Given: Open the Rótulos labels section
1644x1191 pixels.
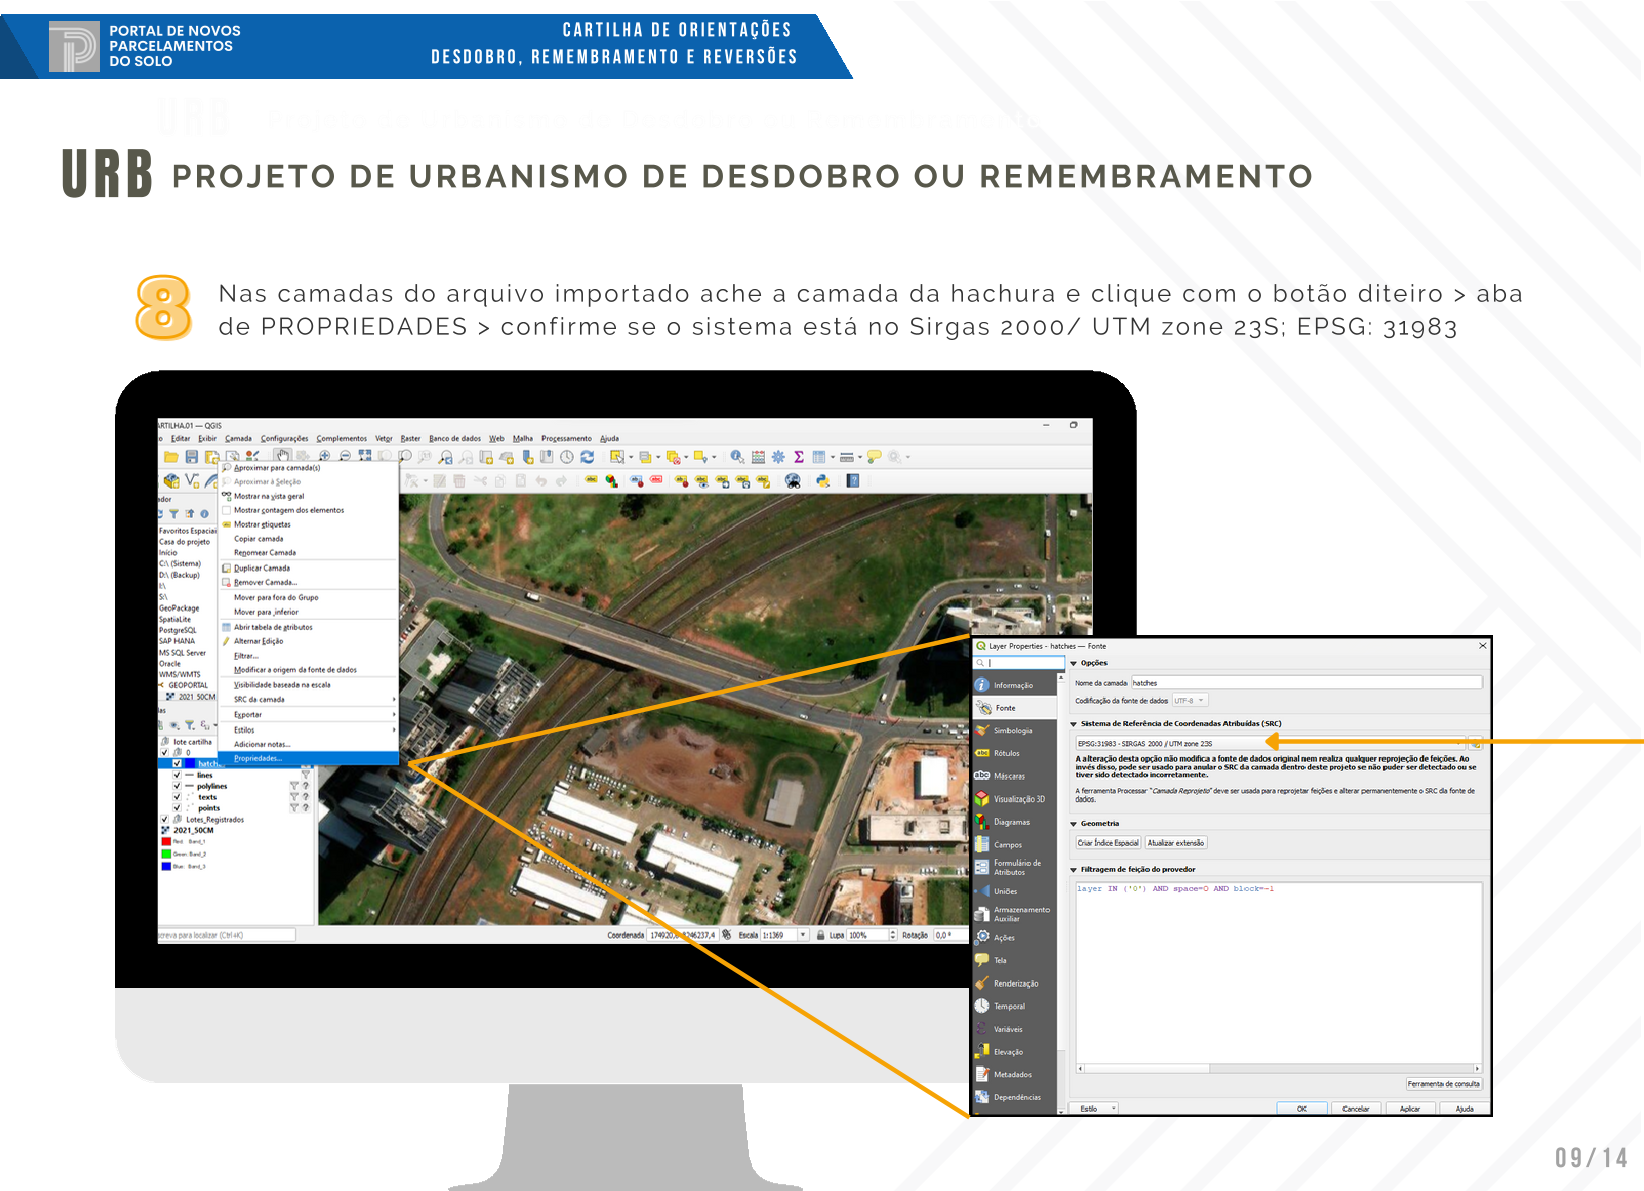Looking at the screenshot, I should 1006,754.
